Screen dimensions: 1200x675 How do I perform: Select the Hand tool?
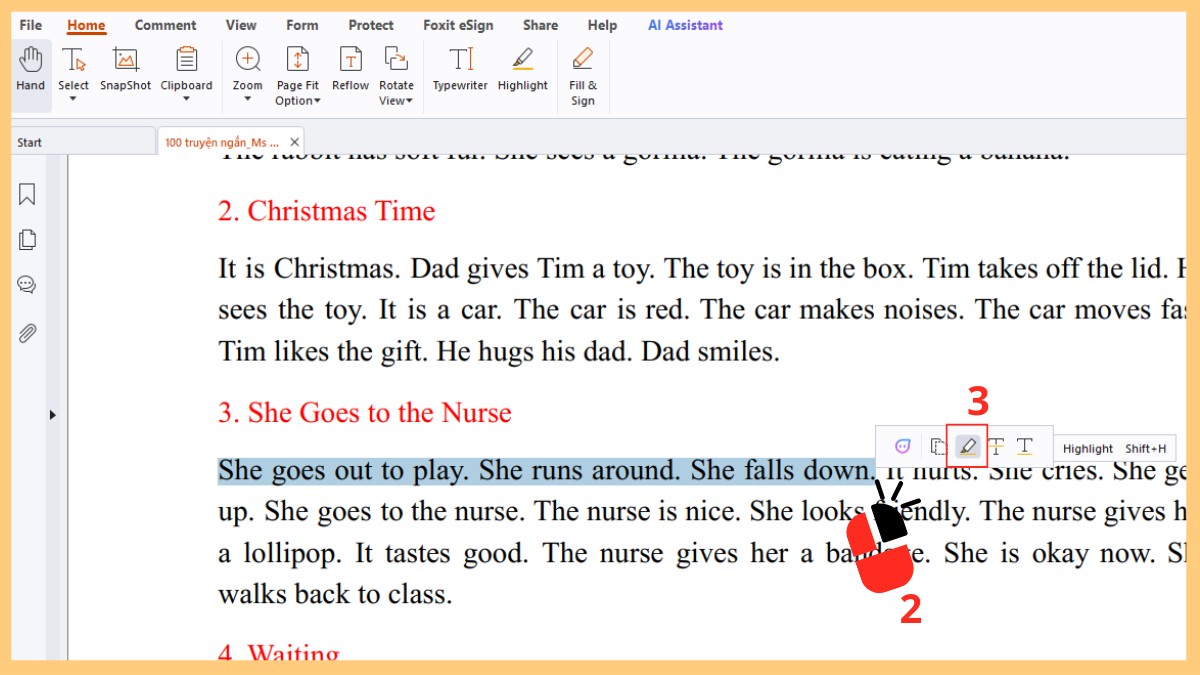coord(30,68)
